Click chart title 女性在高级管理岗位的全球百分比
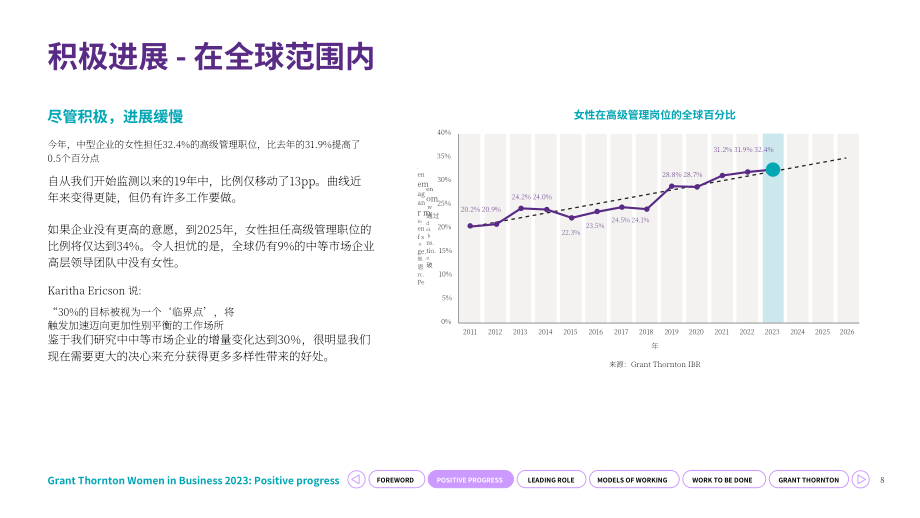 (x=654, y=115)
